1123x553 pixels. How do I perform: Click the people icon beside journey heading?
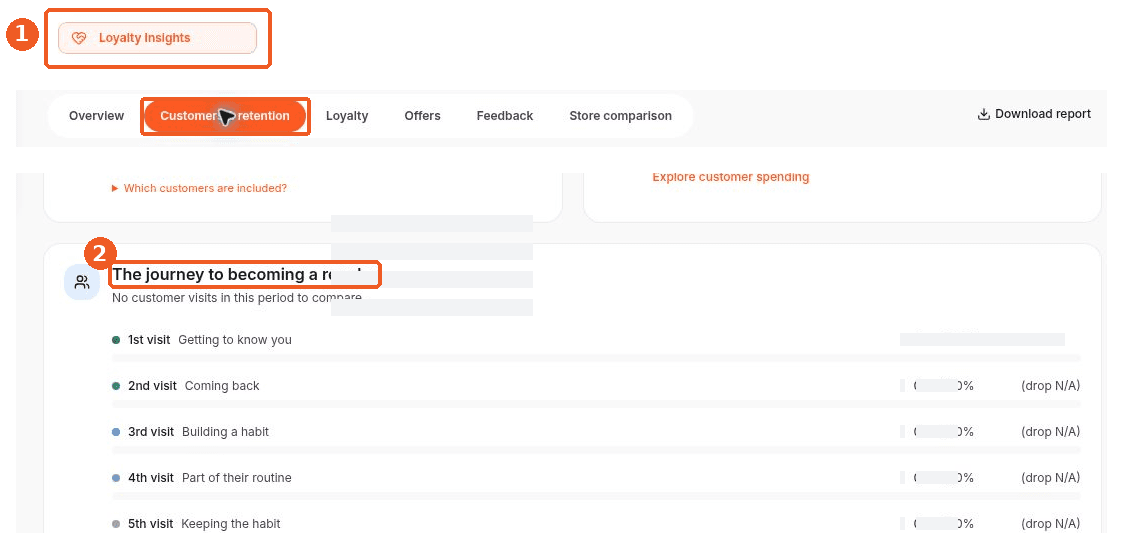[82, 282]
